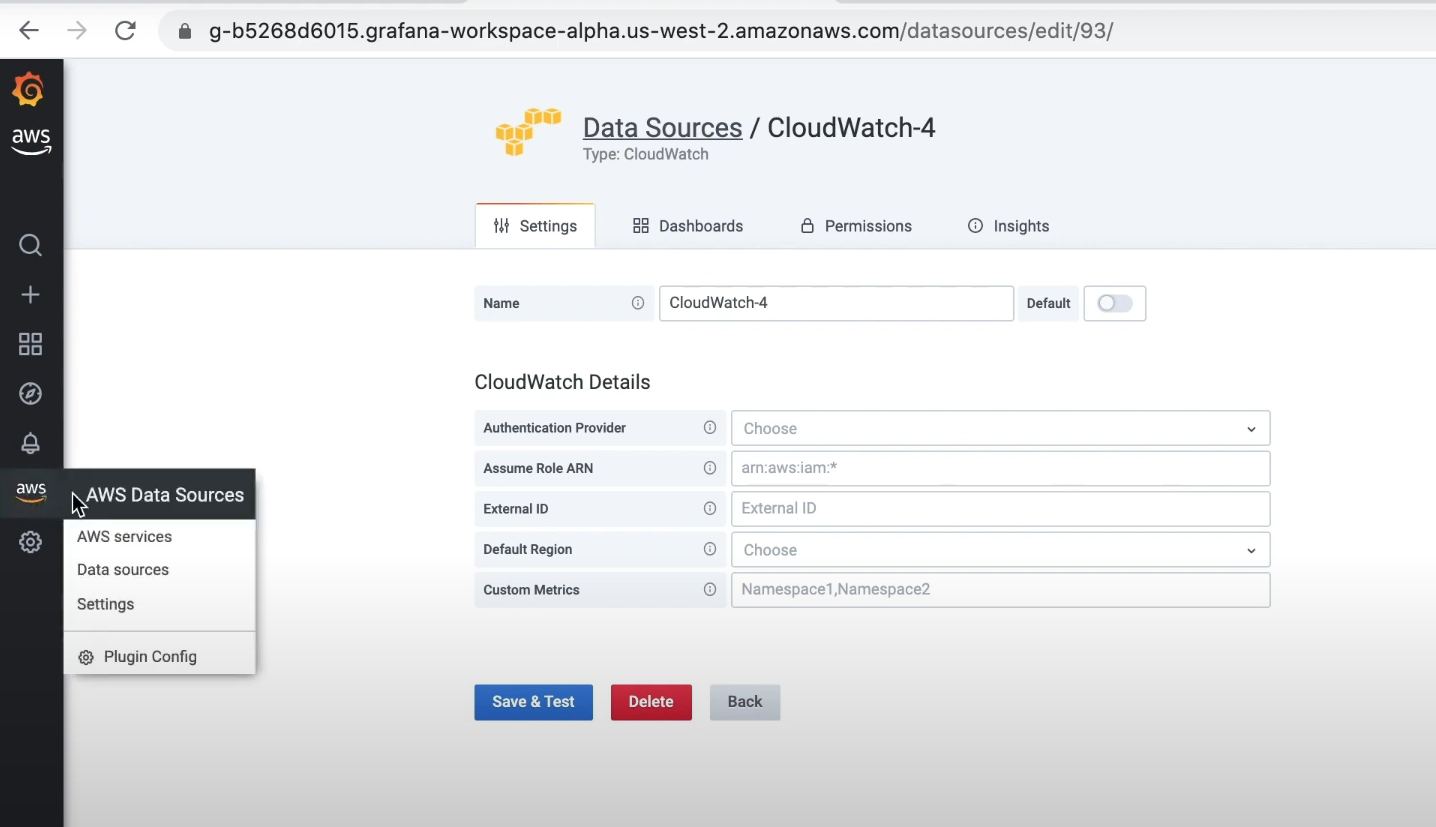Click the Assume Role ARN info icon
Screen dimensions: 1436x827
[710, 468]
